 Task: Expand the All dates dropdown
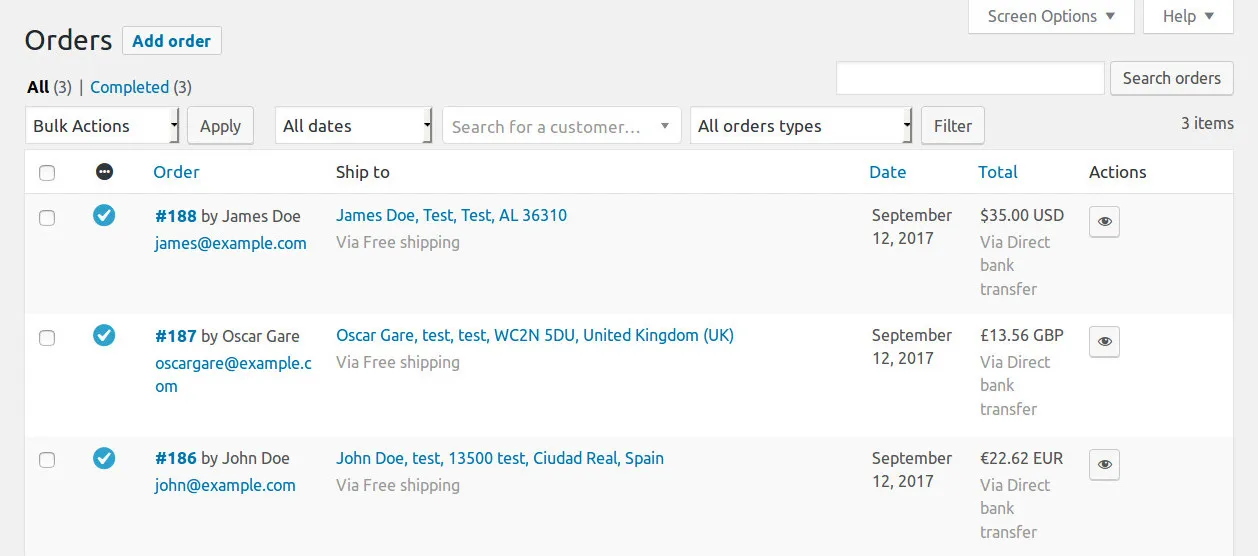click(x=354, y=126)
